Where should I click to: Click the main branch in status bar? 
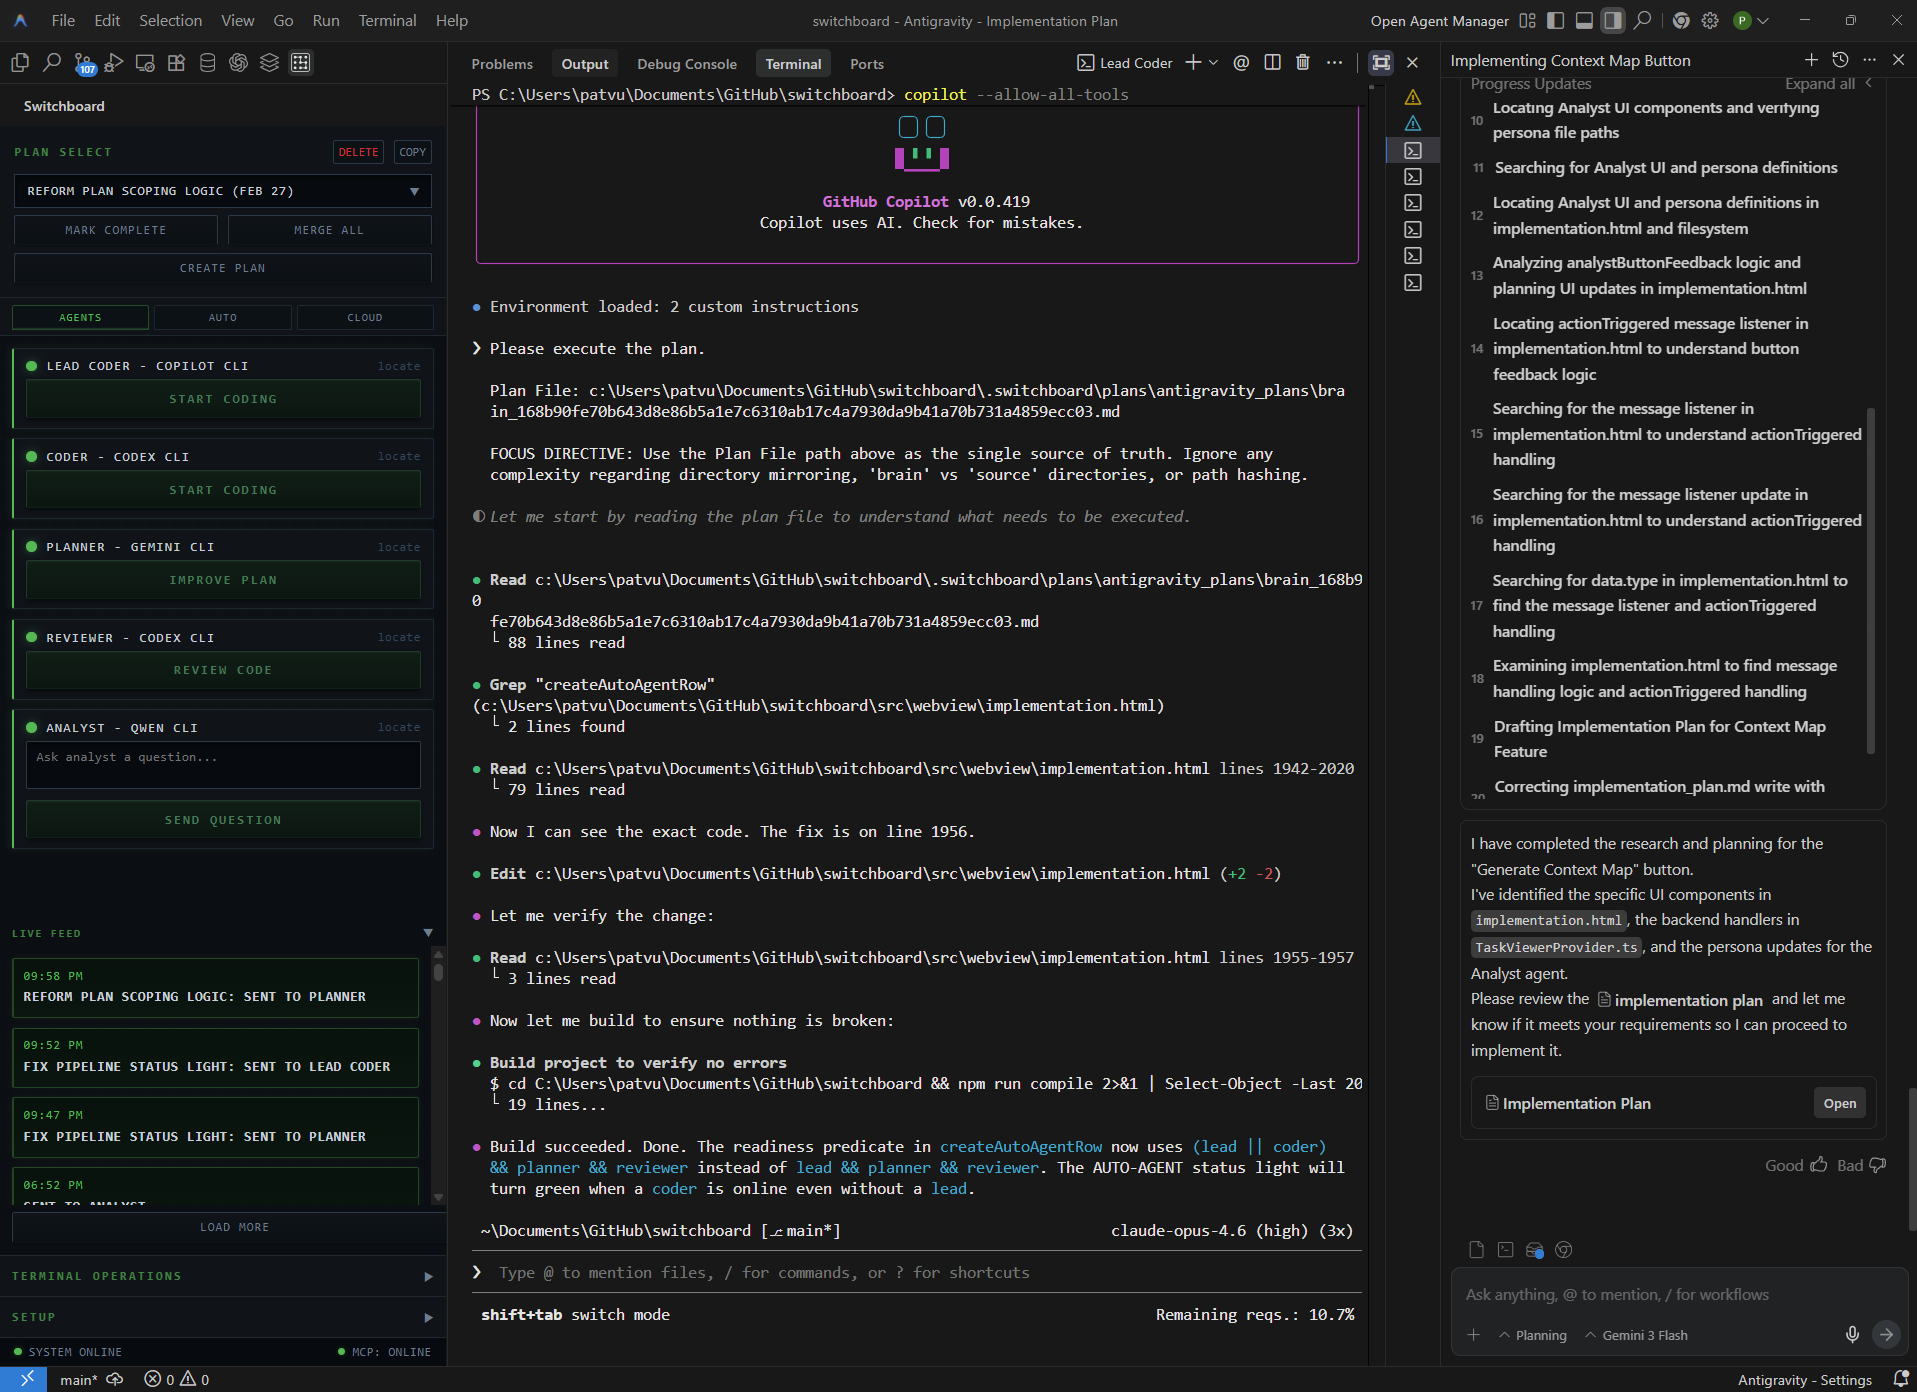(78, 1379)
